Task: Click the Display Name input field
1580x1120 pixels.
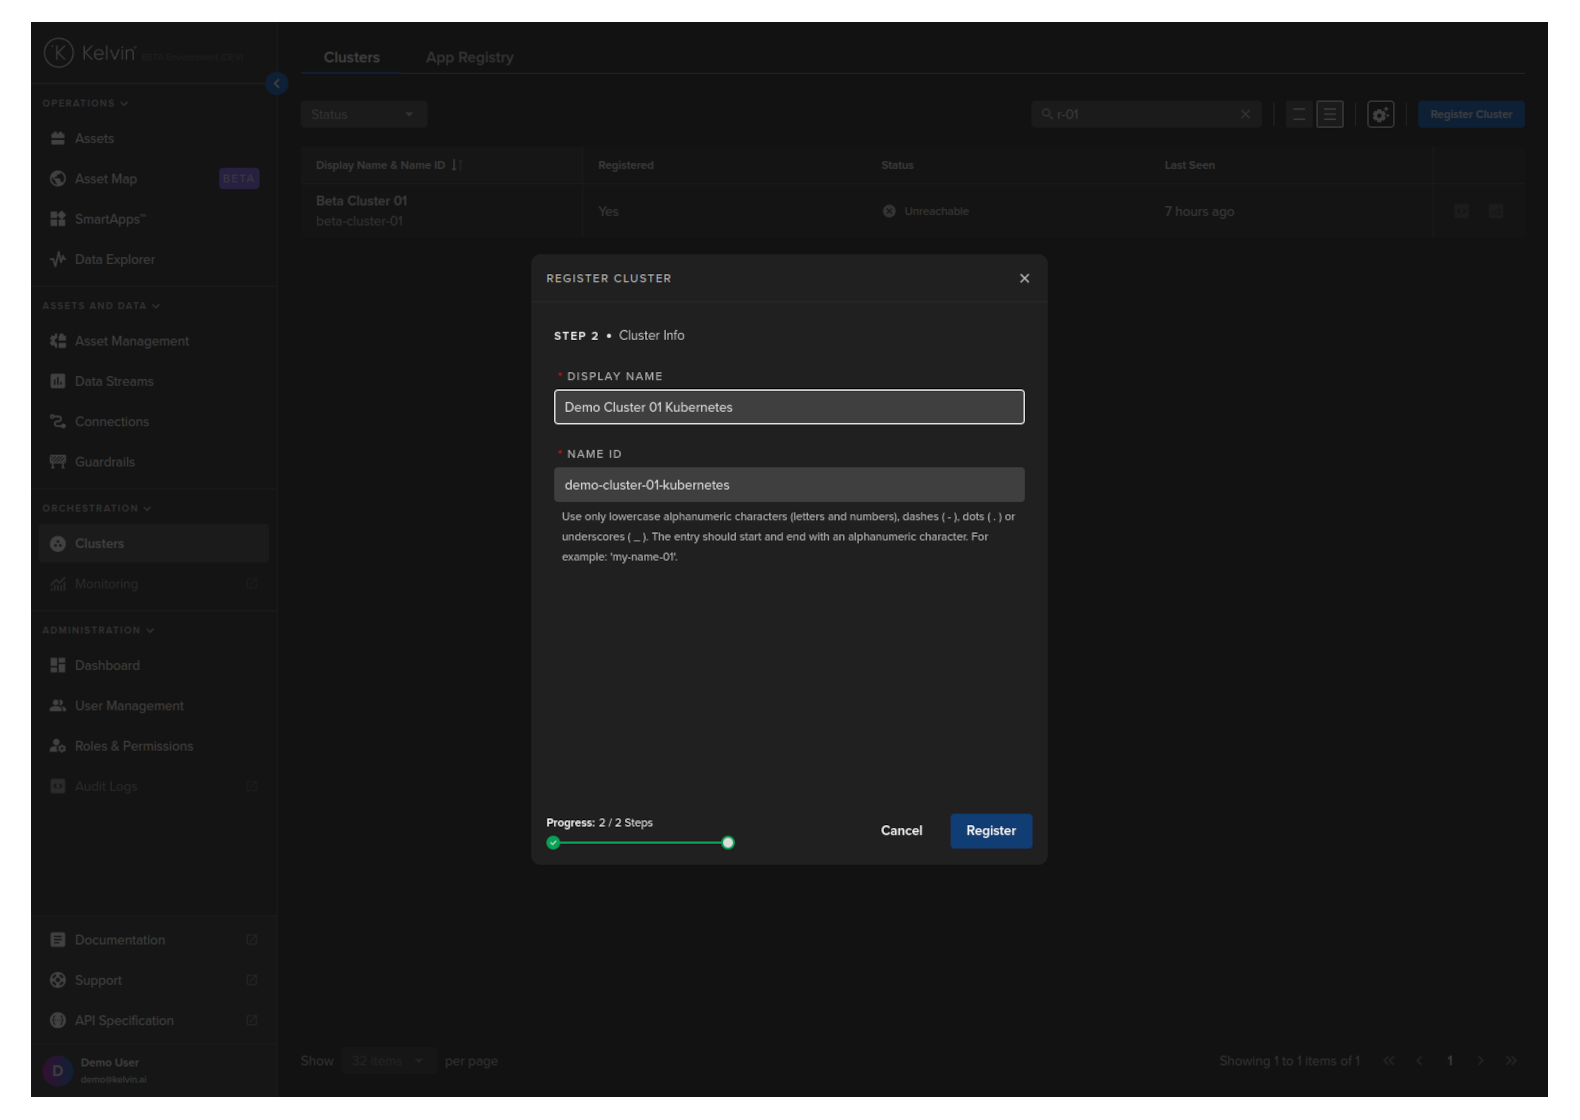Action: point(788,407)
